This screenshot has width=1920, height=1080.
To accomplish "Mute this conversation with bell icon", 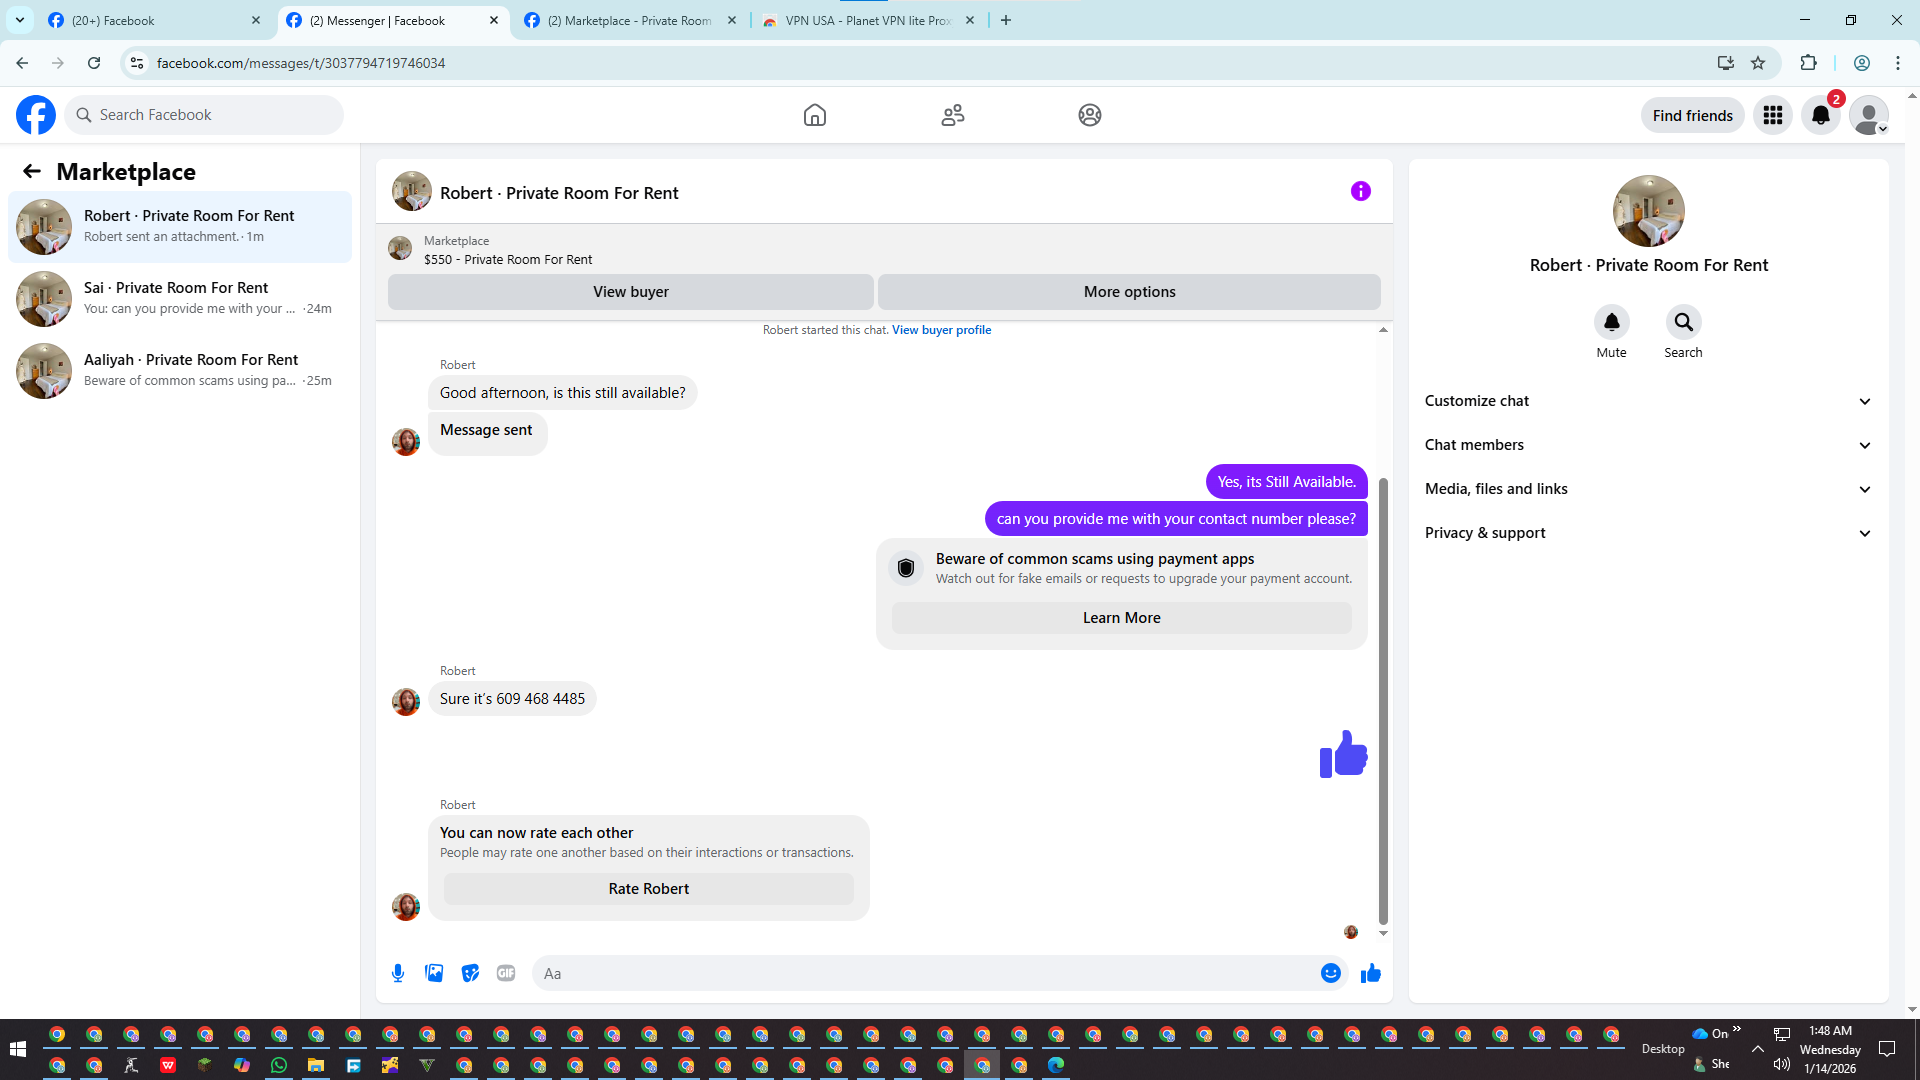I will tap(1611, 322).
